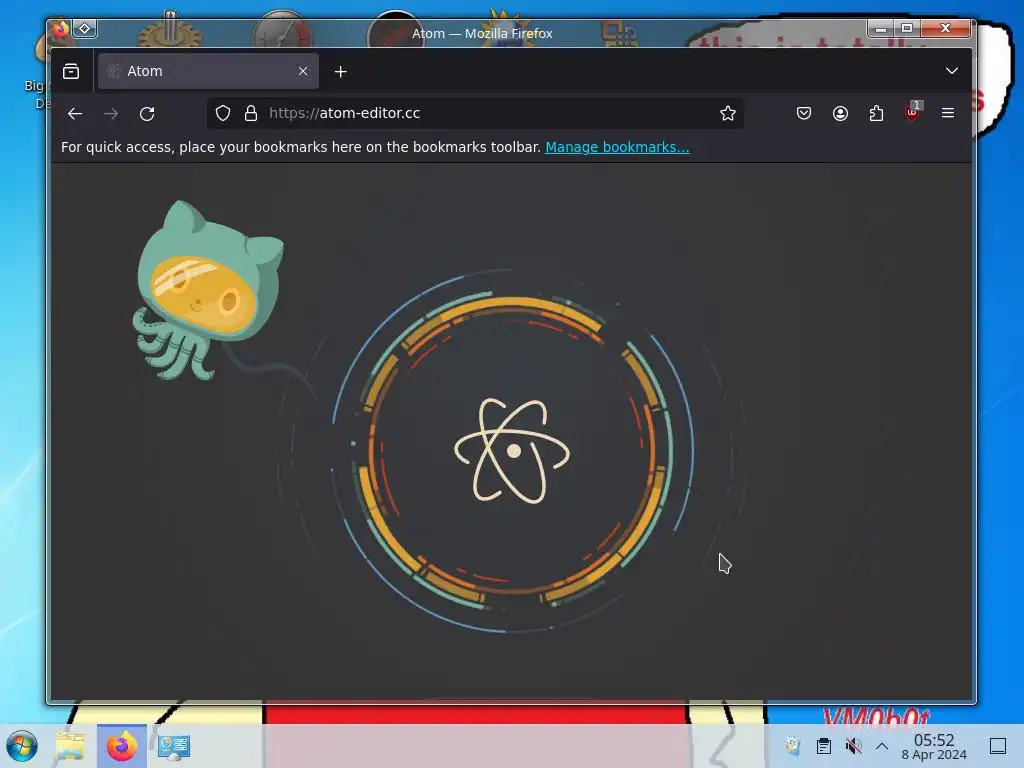Open the Firefox hamburger menu
The image size is (1024, 768).
[948, 113]
